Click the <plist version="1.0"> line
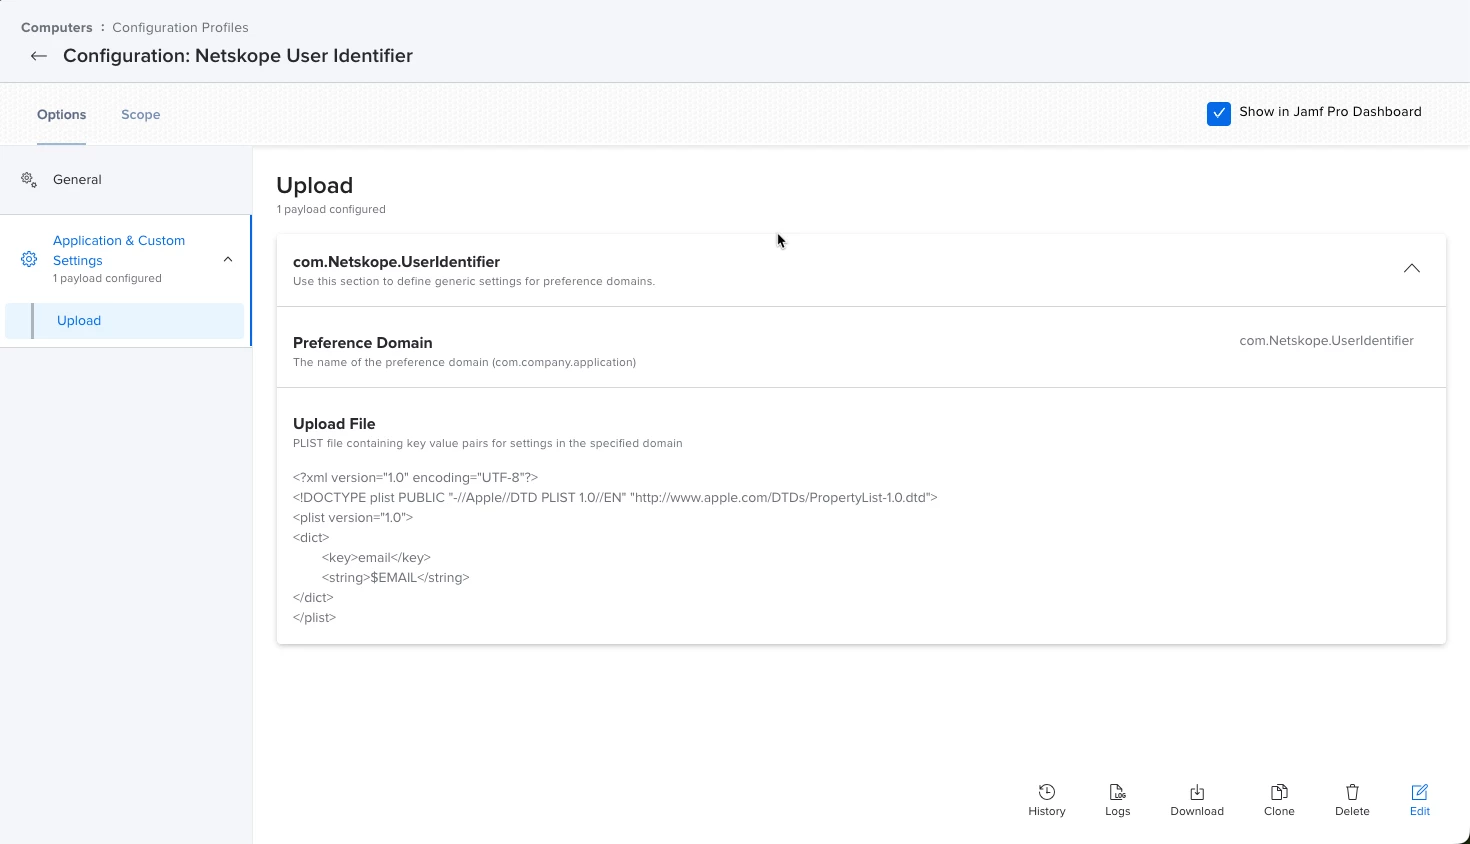Viewport: 1470px width, 844px height. pos(353,518)
